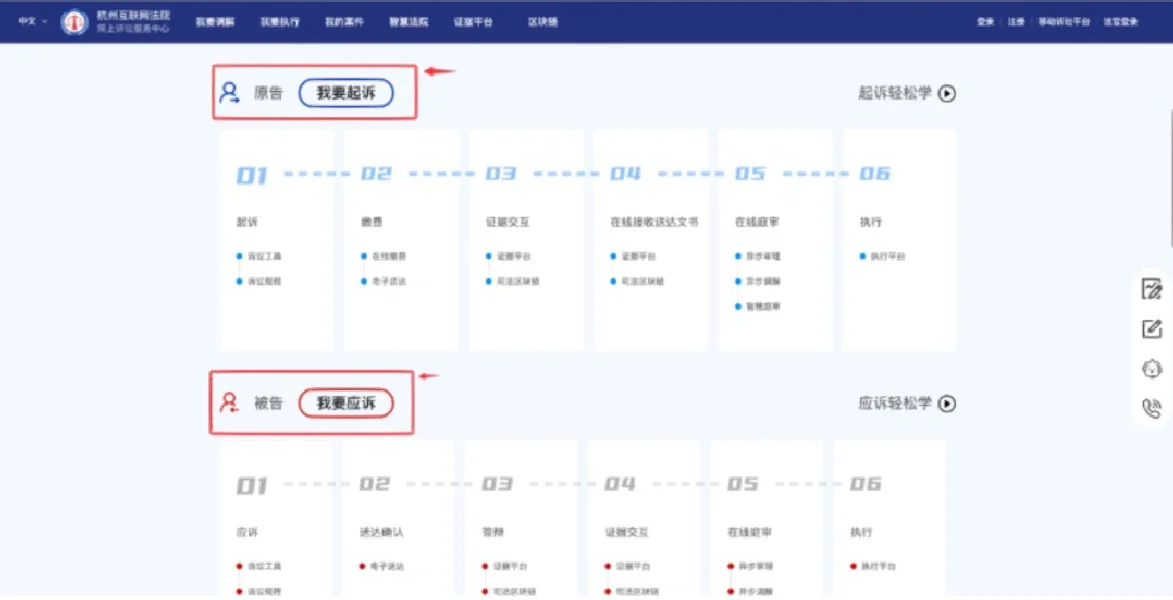Screen dimensions: 1173x600
Task: Open 执行平台 link under plaintiff step 06
Action: click(886, 257)
